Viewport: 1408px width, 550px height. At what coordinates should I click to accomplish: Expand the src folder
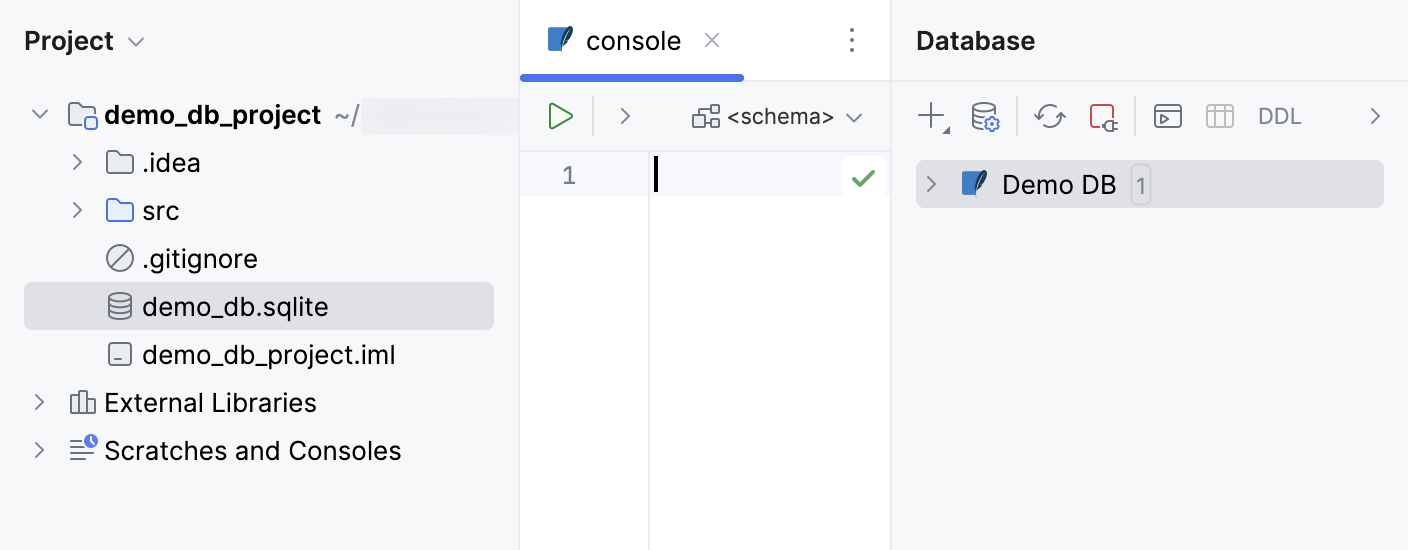click(x=77, y=211)
